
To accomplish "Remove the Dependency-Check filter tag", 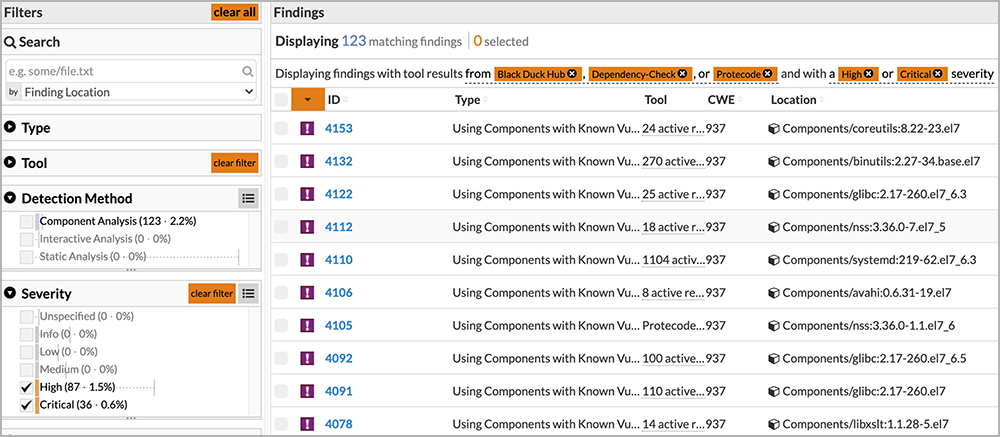I will (x=682, y=74).
